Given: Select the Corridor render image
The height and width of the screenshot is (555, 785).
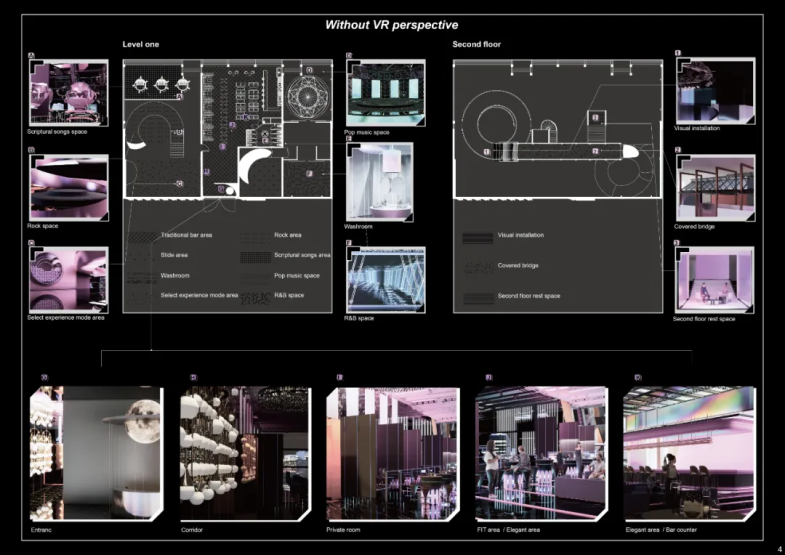Looking at the screenshot, I should tap(245, 453).
